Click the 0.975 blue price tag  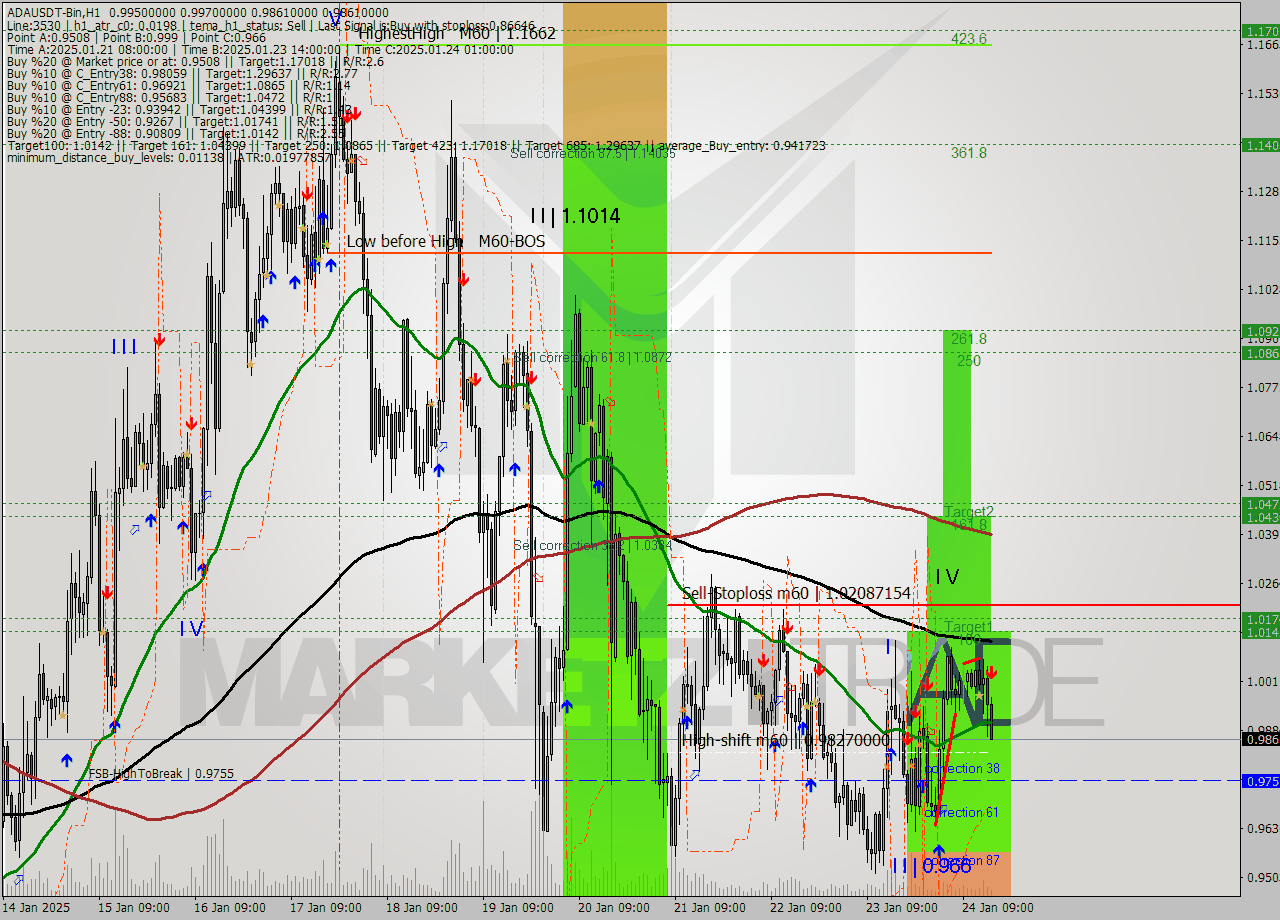tap(1260, 781)
